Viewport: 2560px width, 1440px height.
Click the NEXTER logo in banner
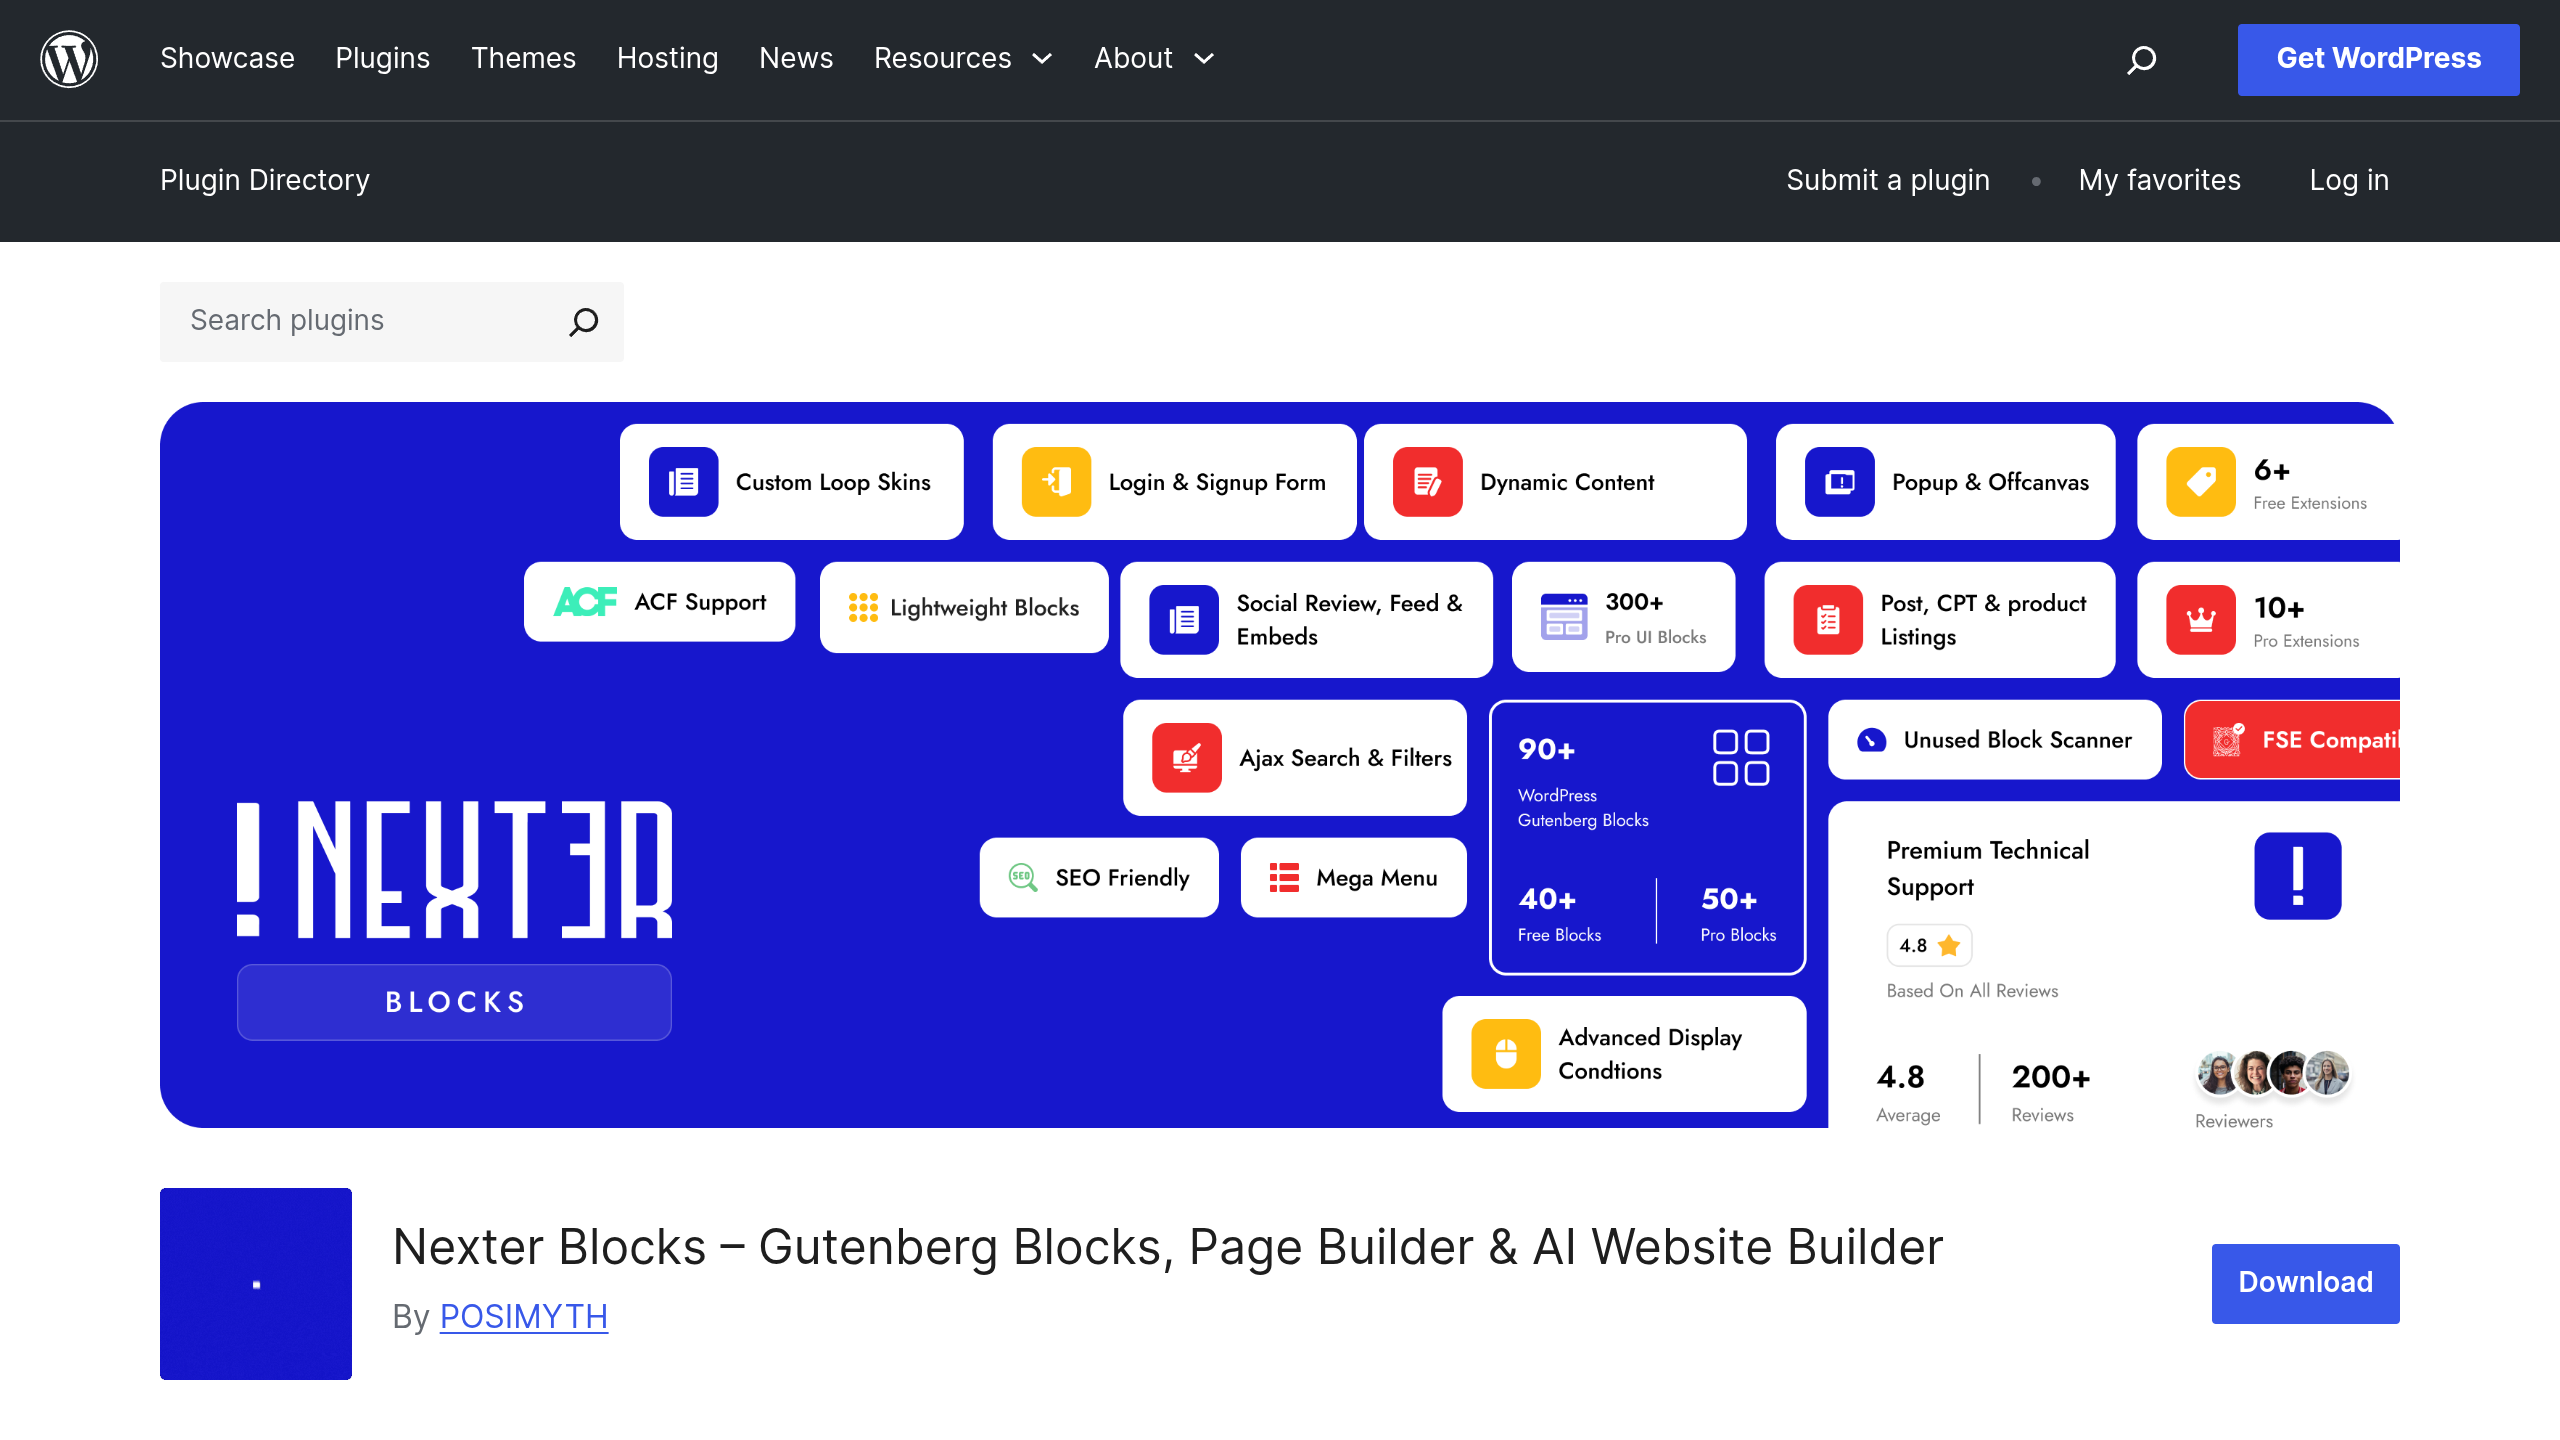[x=454, y=869]
